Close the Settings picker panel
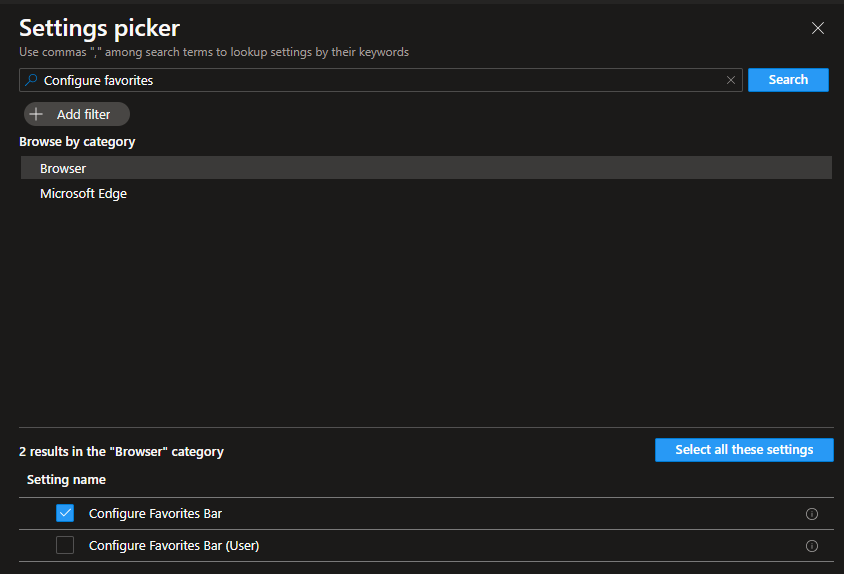The height and width of the screenshot is (574, 844). pos(818,28)
